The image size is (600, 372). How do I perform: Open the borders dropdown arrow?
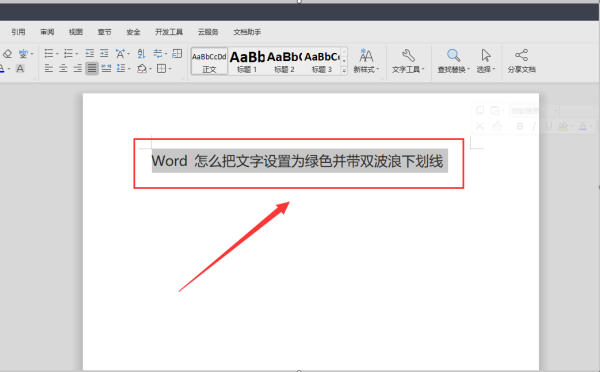point(170,69)
